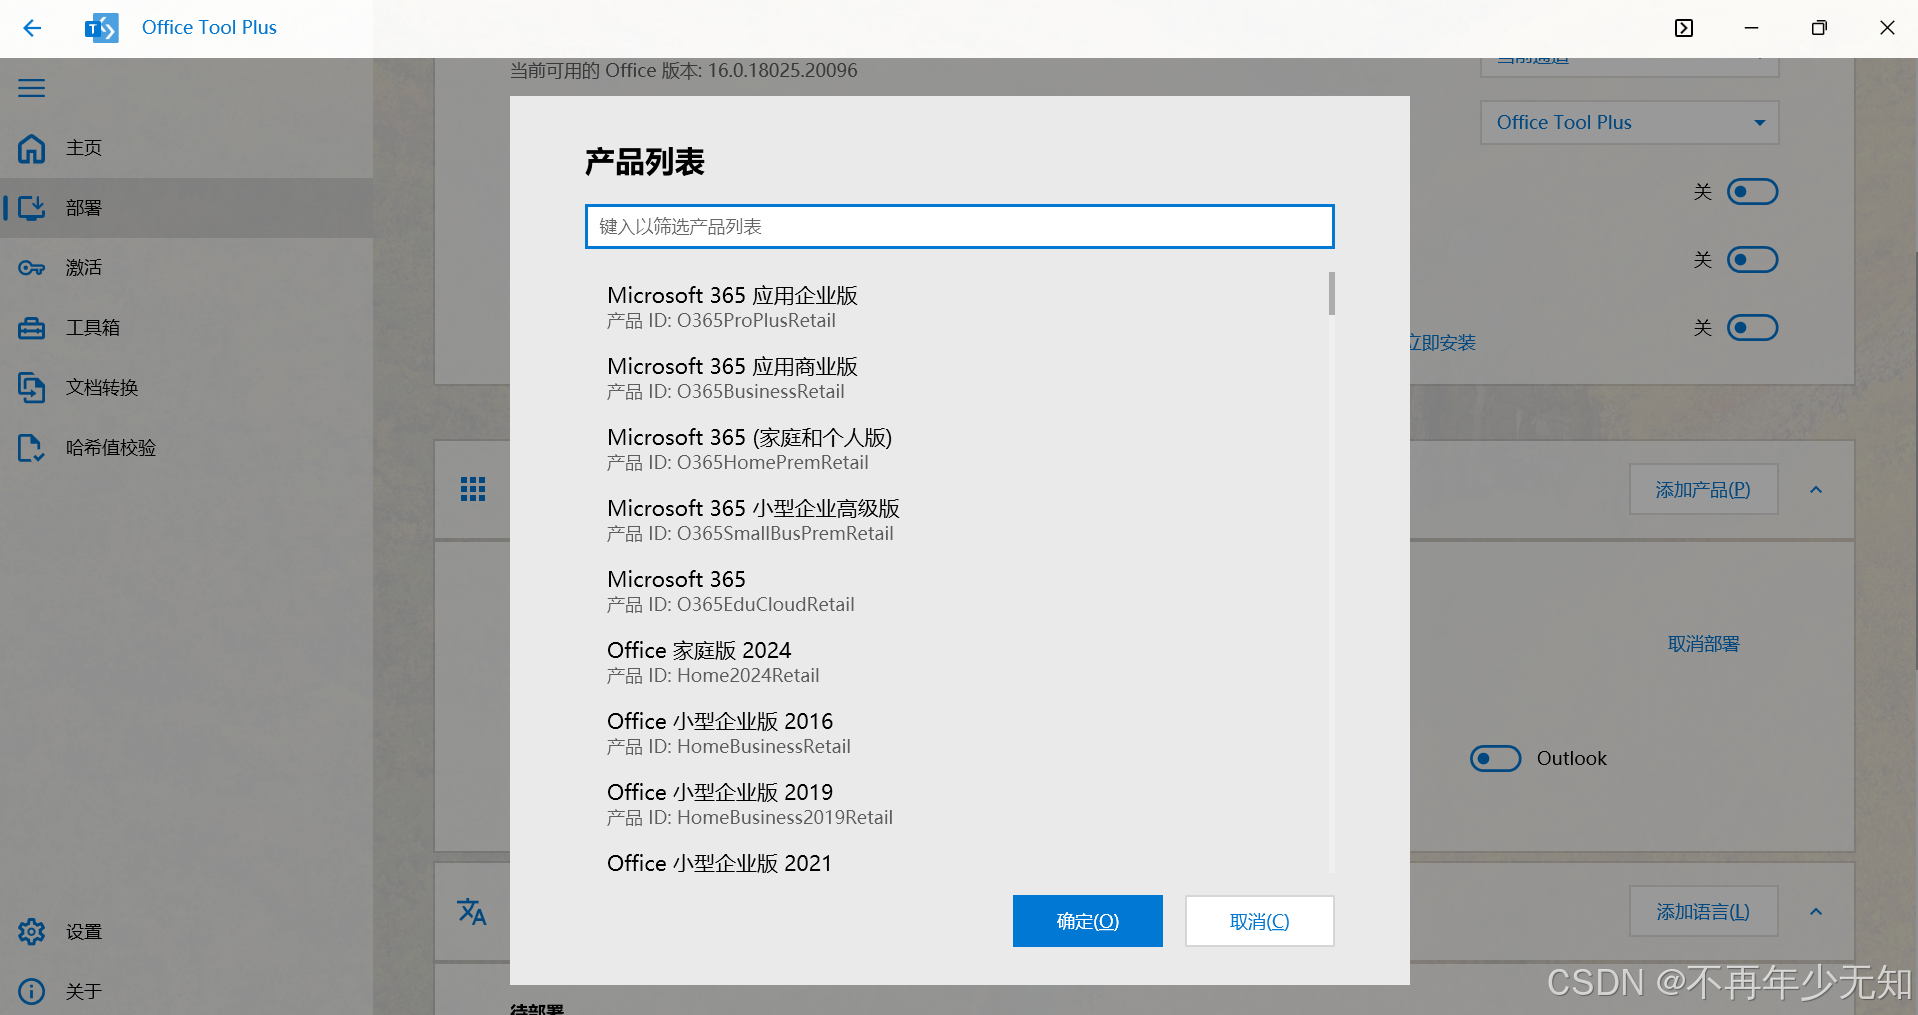The image size is (1918, 1015).
Task: Click the Office Tool Plus logo icon
Action: (x=101, y=28)
